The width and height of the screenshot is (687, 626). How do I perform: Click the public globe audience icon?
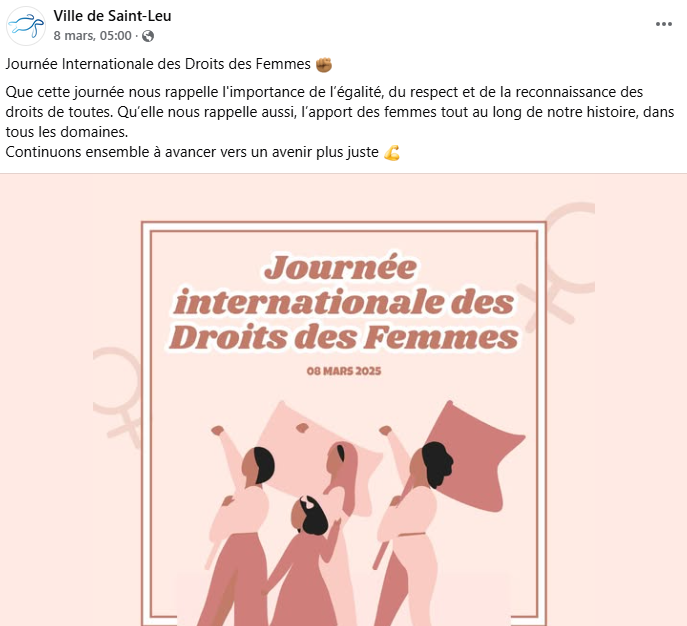148,35
